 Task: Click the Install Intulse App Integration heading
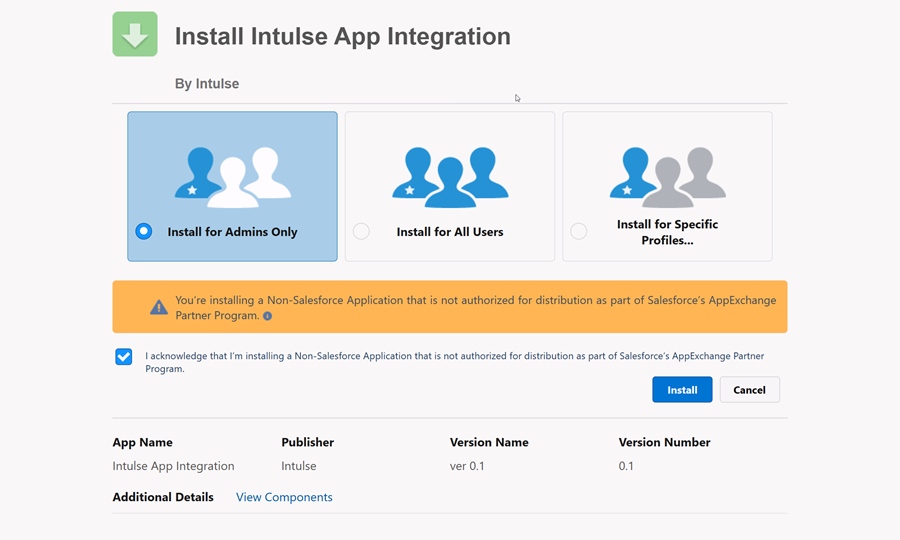point(343,36)
